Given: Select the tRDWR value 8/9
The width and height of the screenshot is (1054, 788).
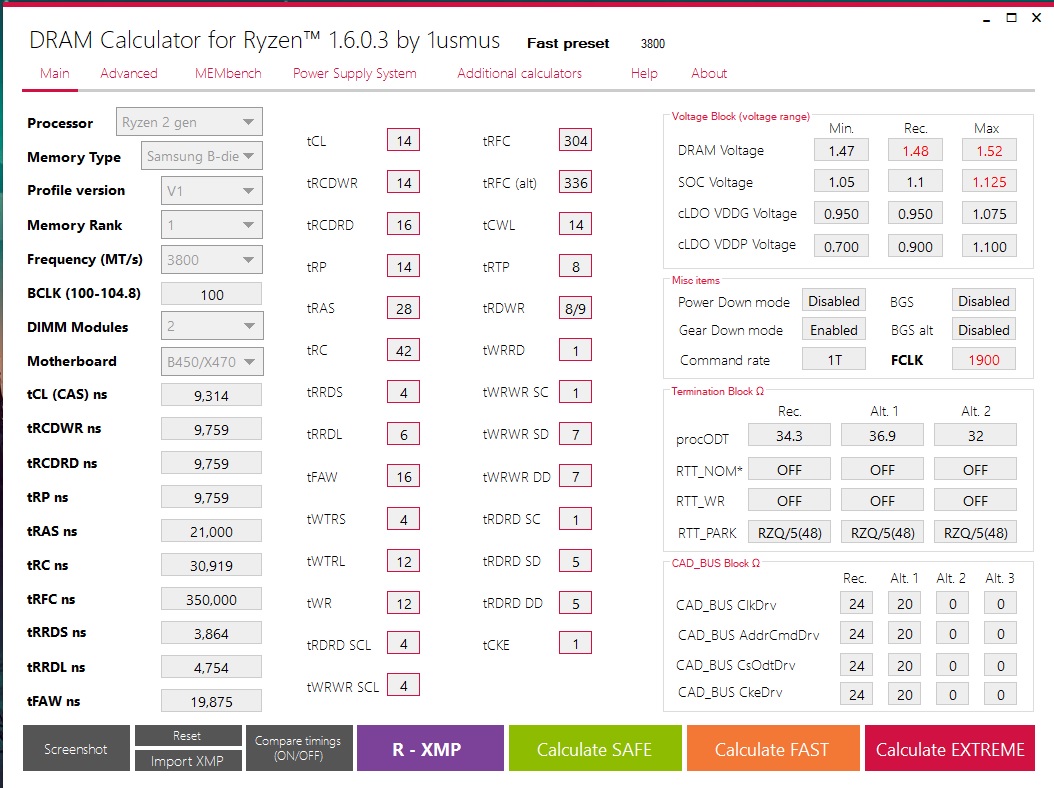Looking at the screenshot, I should coord(575,309).
